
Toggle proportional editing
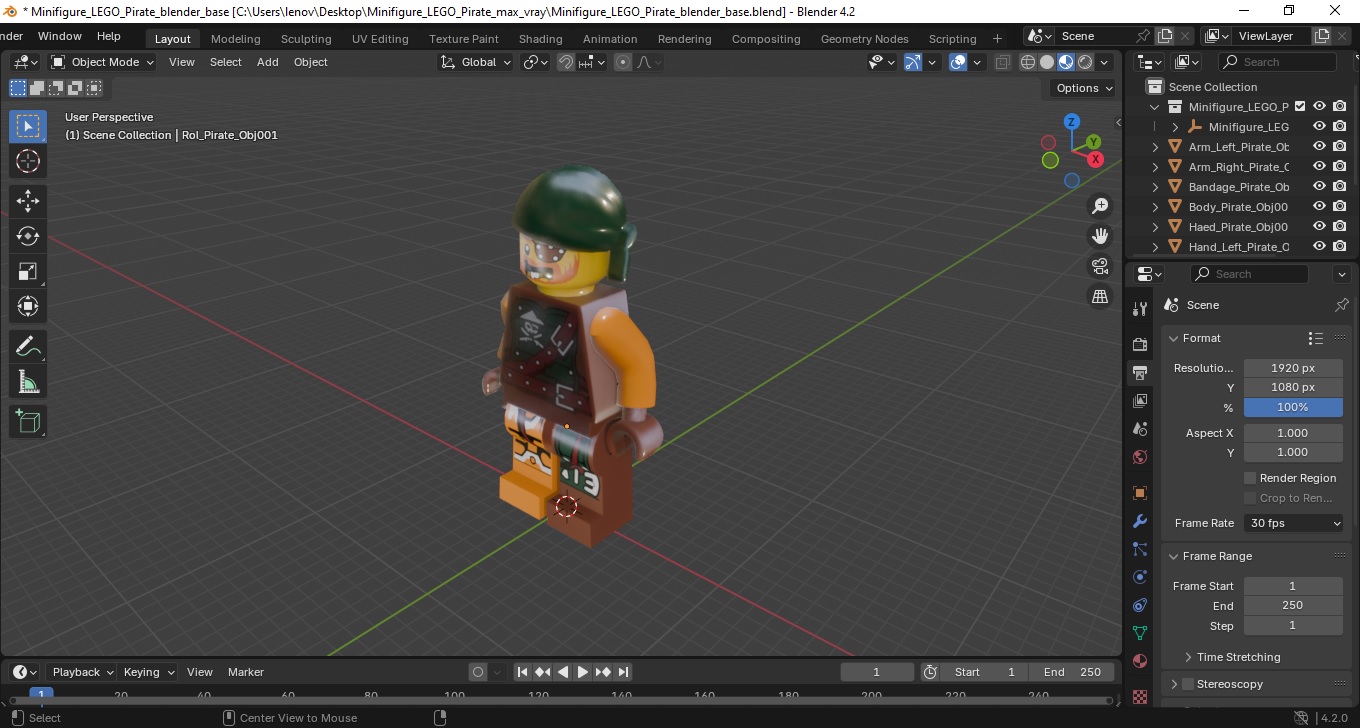pyautogui.click(x=623, y=62)
